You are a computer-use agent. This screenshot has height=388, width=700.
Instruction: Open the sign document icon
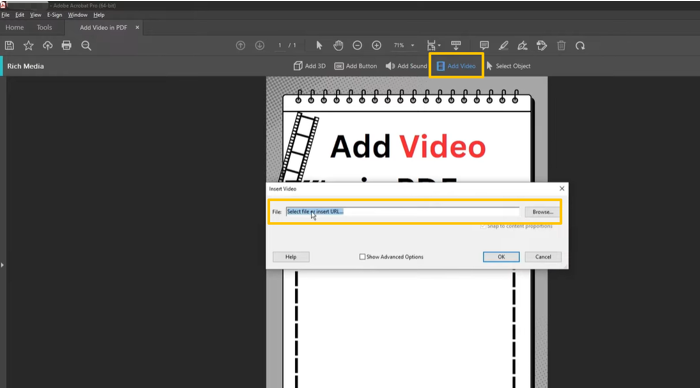click(x=522, y=46)
